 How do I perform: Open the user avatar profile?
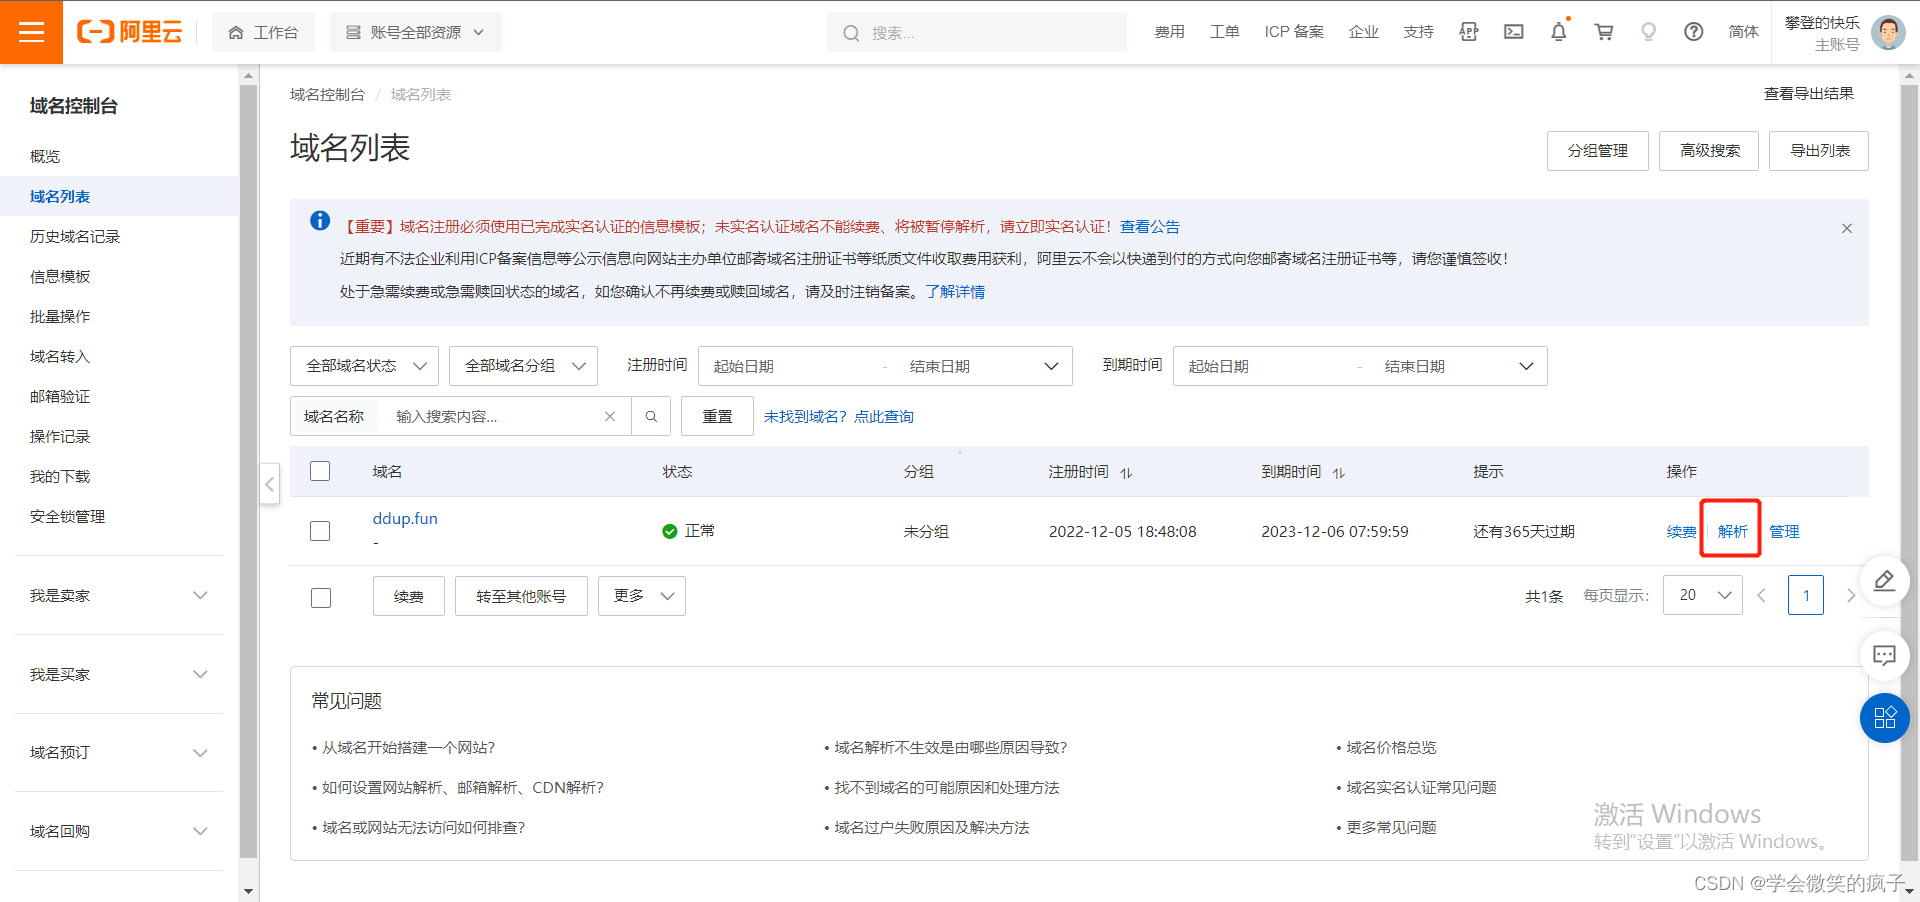[1888, 32]
